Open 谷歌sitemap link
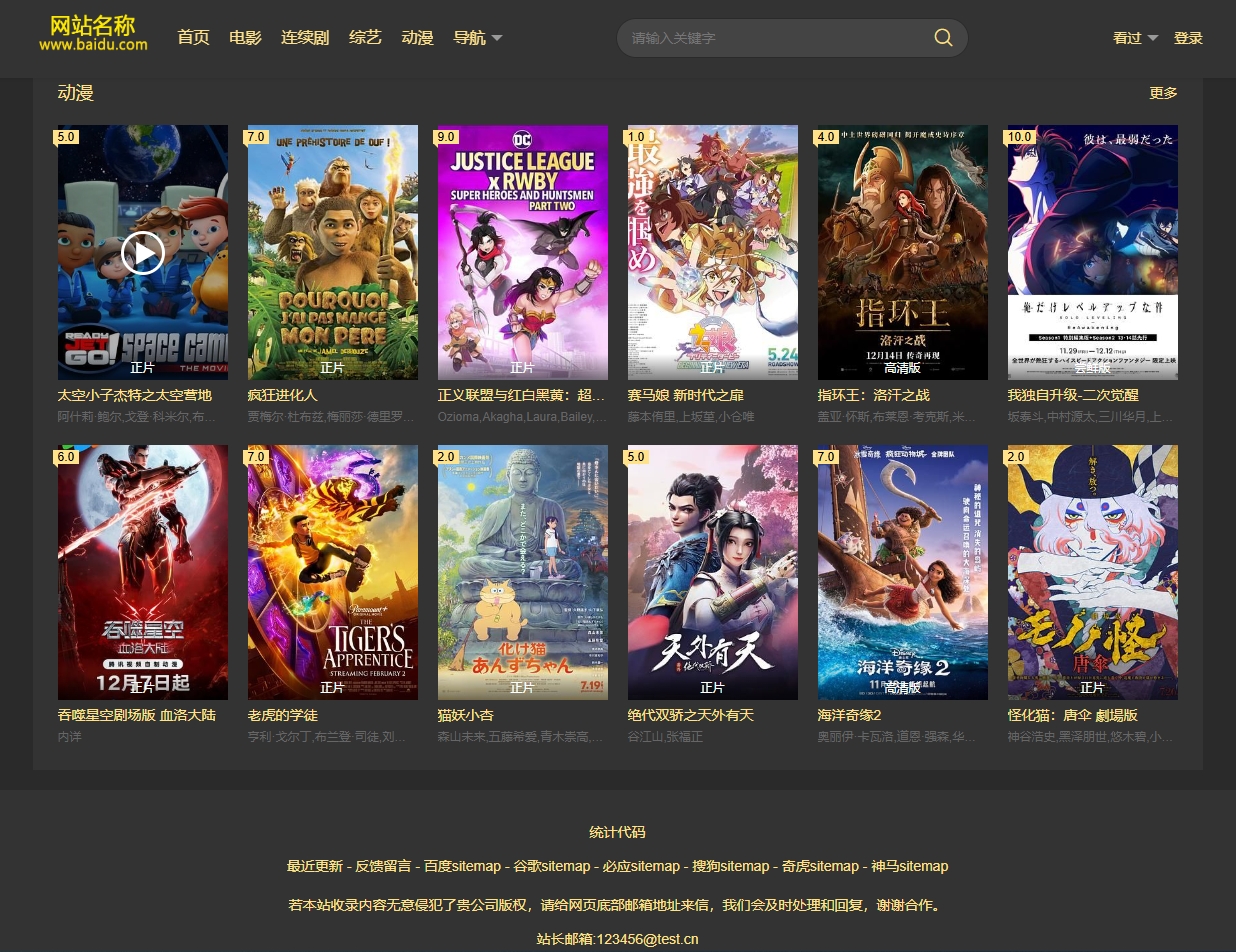1236x952 pixels. point(552,866)
